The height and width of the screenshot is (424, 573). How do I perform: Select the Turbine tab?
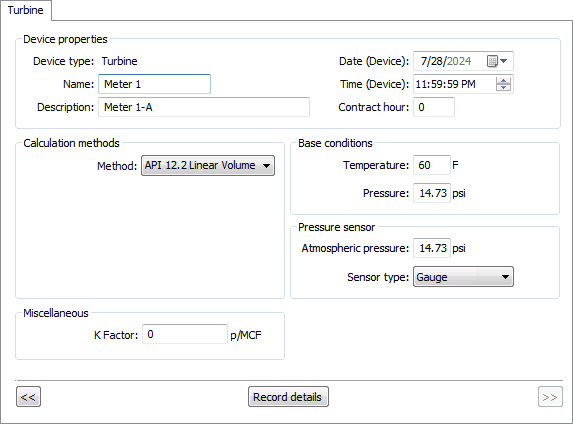click(x=26, y=10)
